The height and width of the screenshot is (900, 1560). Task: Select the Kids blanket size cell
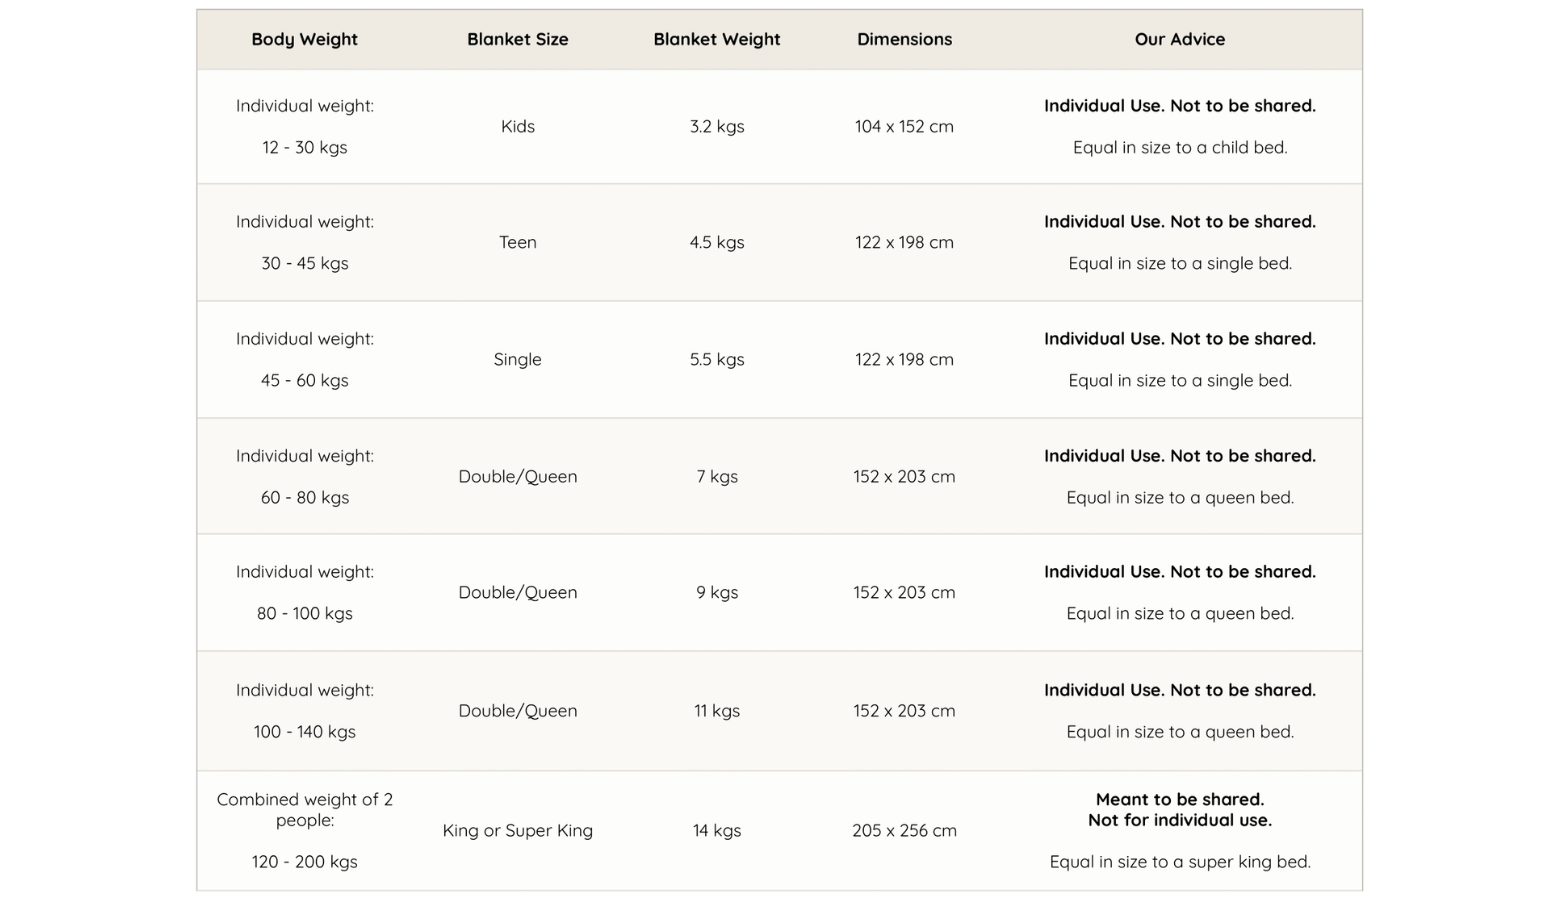coord(517,126)
